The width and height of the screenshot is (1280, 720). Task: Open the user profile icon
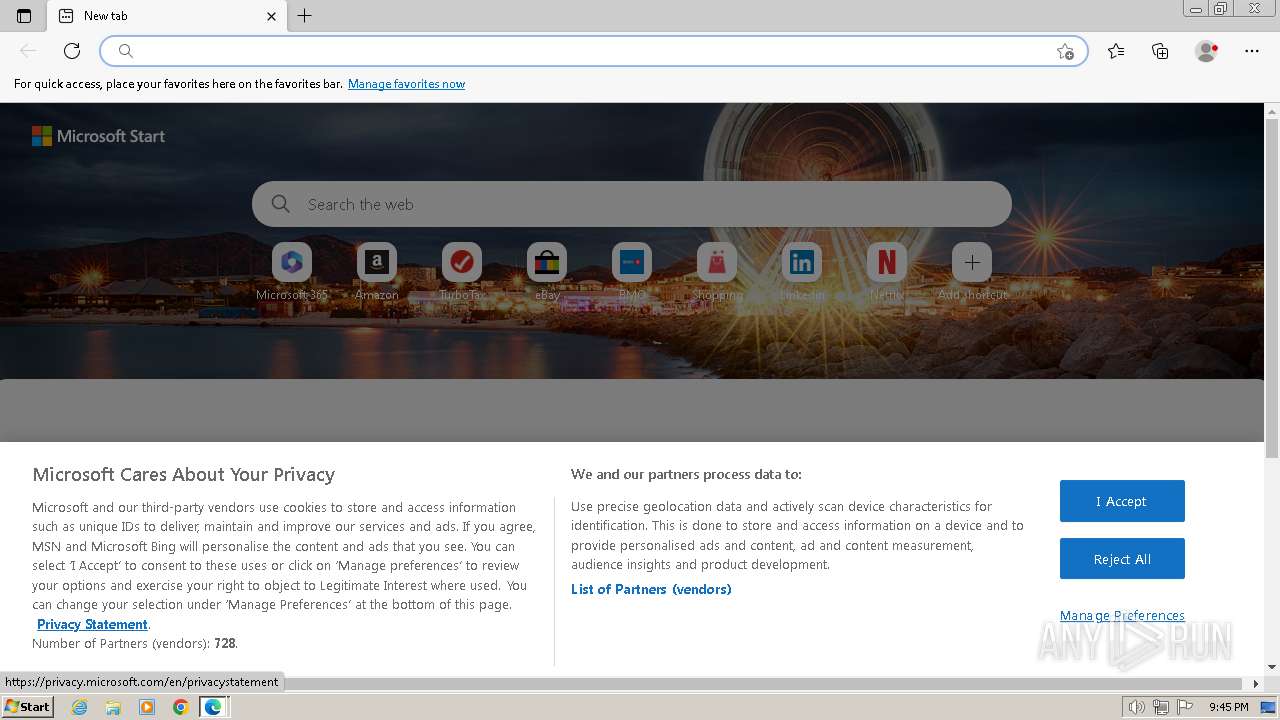(1206, 51)
